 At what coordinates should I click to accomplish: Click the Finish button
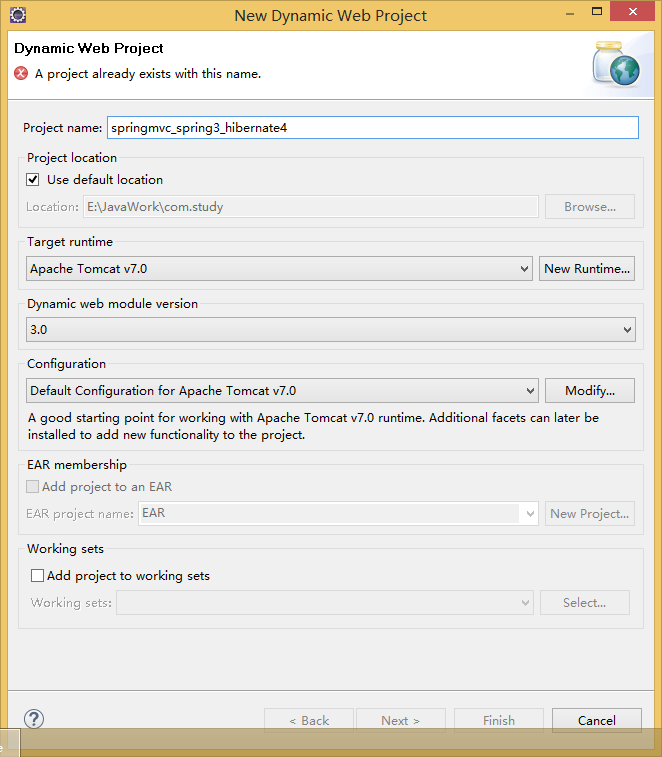(499, 720)
